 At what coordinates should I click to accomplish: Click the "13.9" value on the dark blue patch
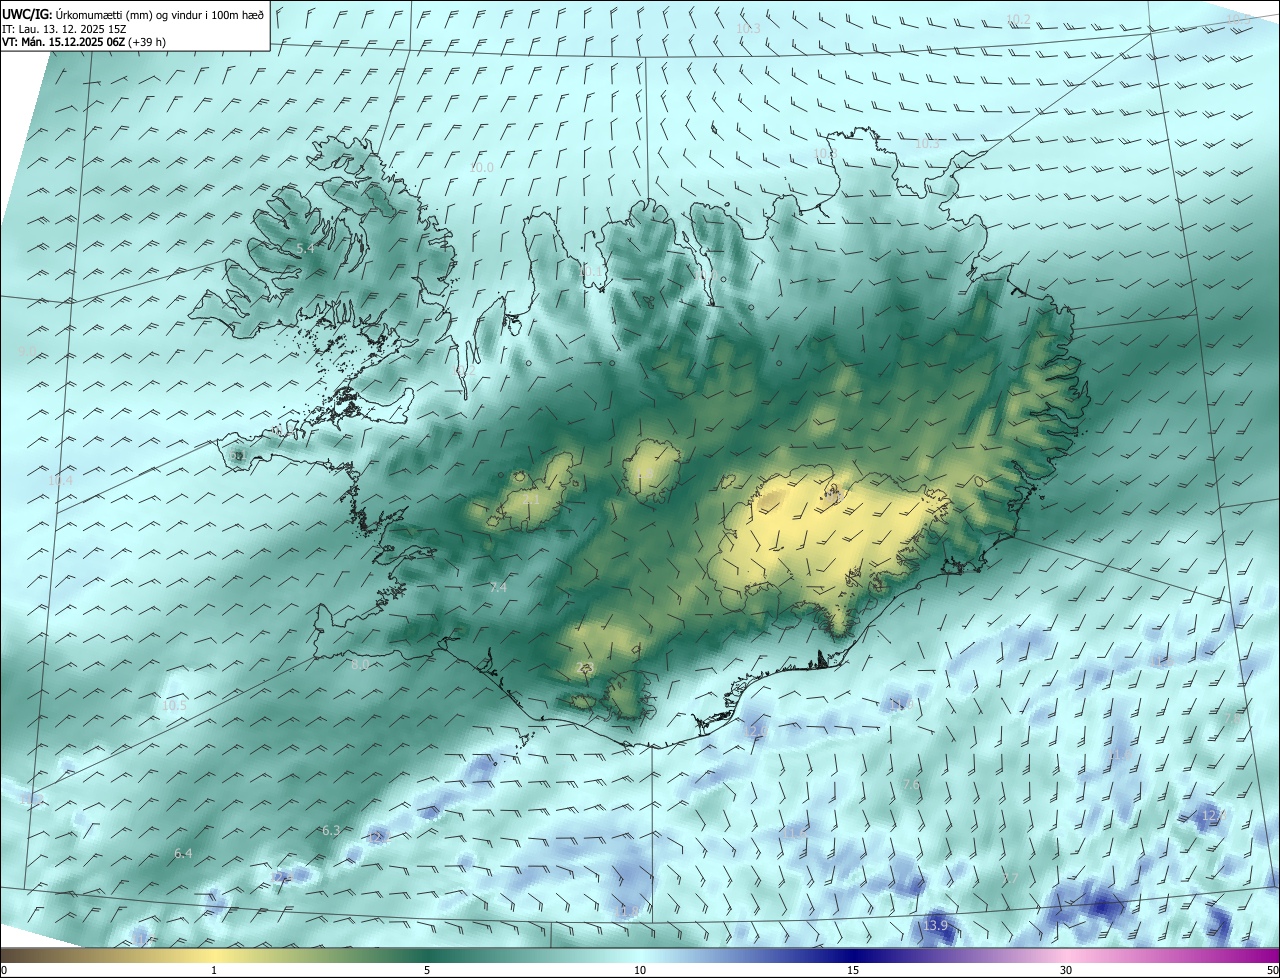click(935, 926)
